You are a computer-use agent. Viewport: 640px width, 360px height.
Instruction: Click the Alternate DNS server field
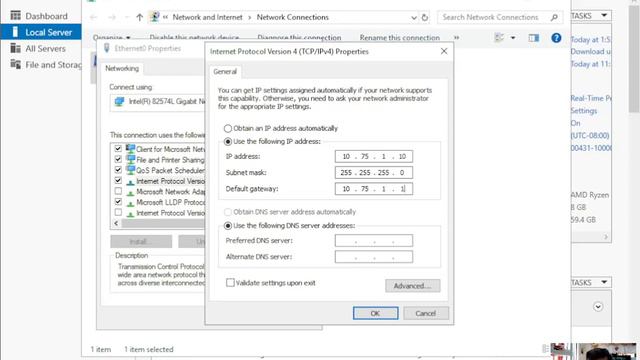373,257
